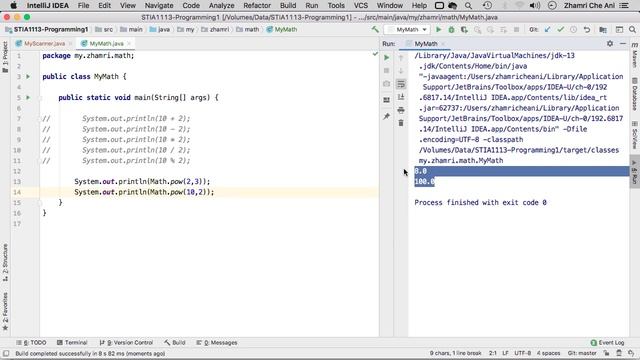Click the zhamri breadcrumb package
The height and width of the screenshot is (360, 640).
click(x=215, y=29)
